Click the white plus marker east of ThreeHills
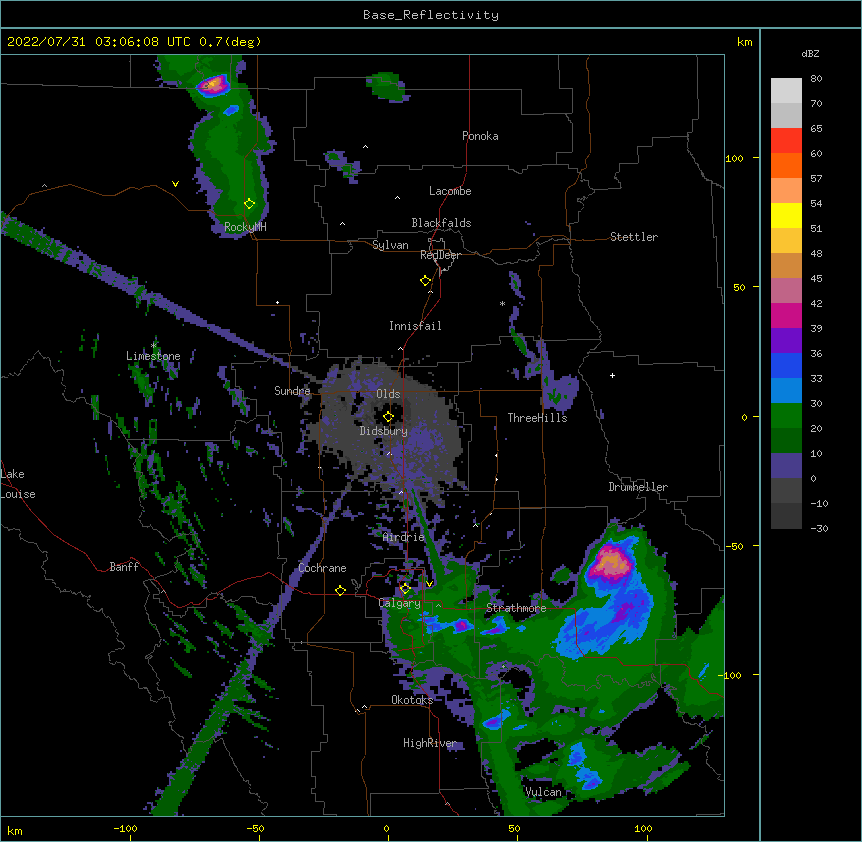This screenshot has height=842, width=862. pos(612,375)
